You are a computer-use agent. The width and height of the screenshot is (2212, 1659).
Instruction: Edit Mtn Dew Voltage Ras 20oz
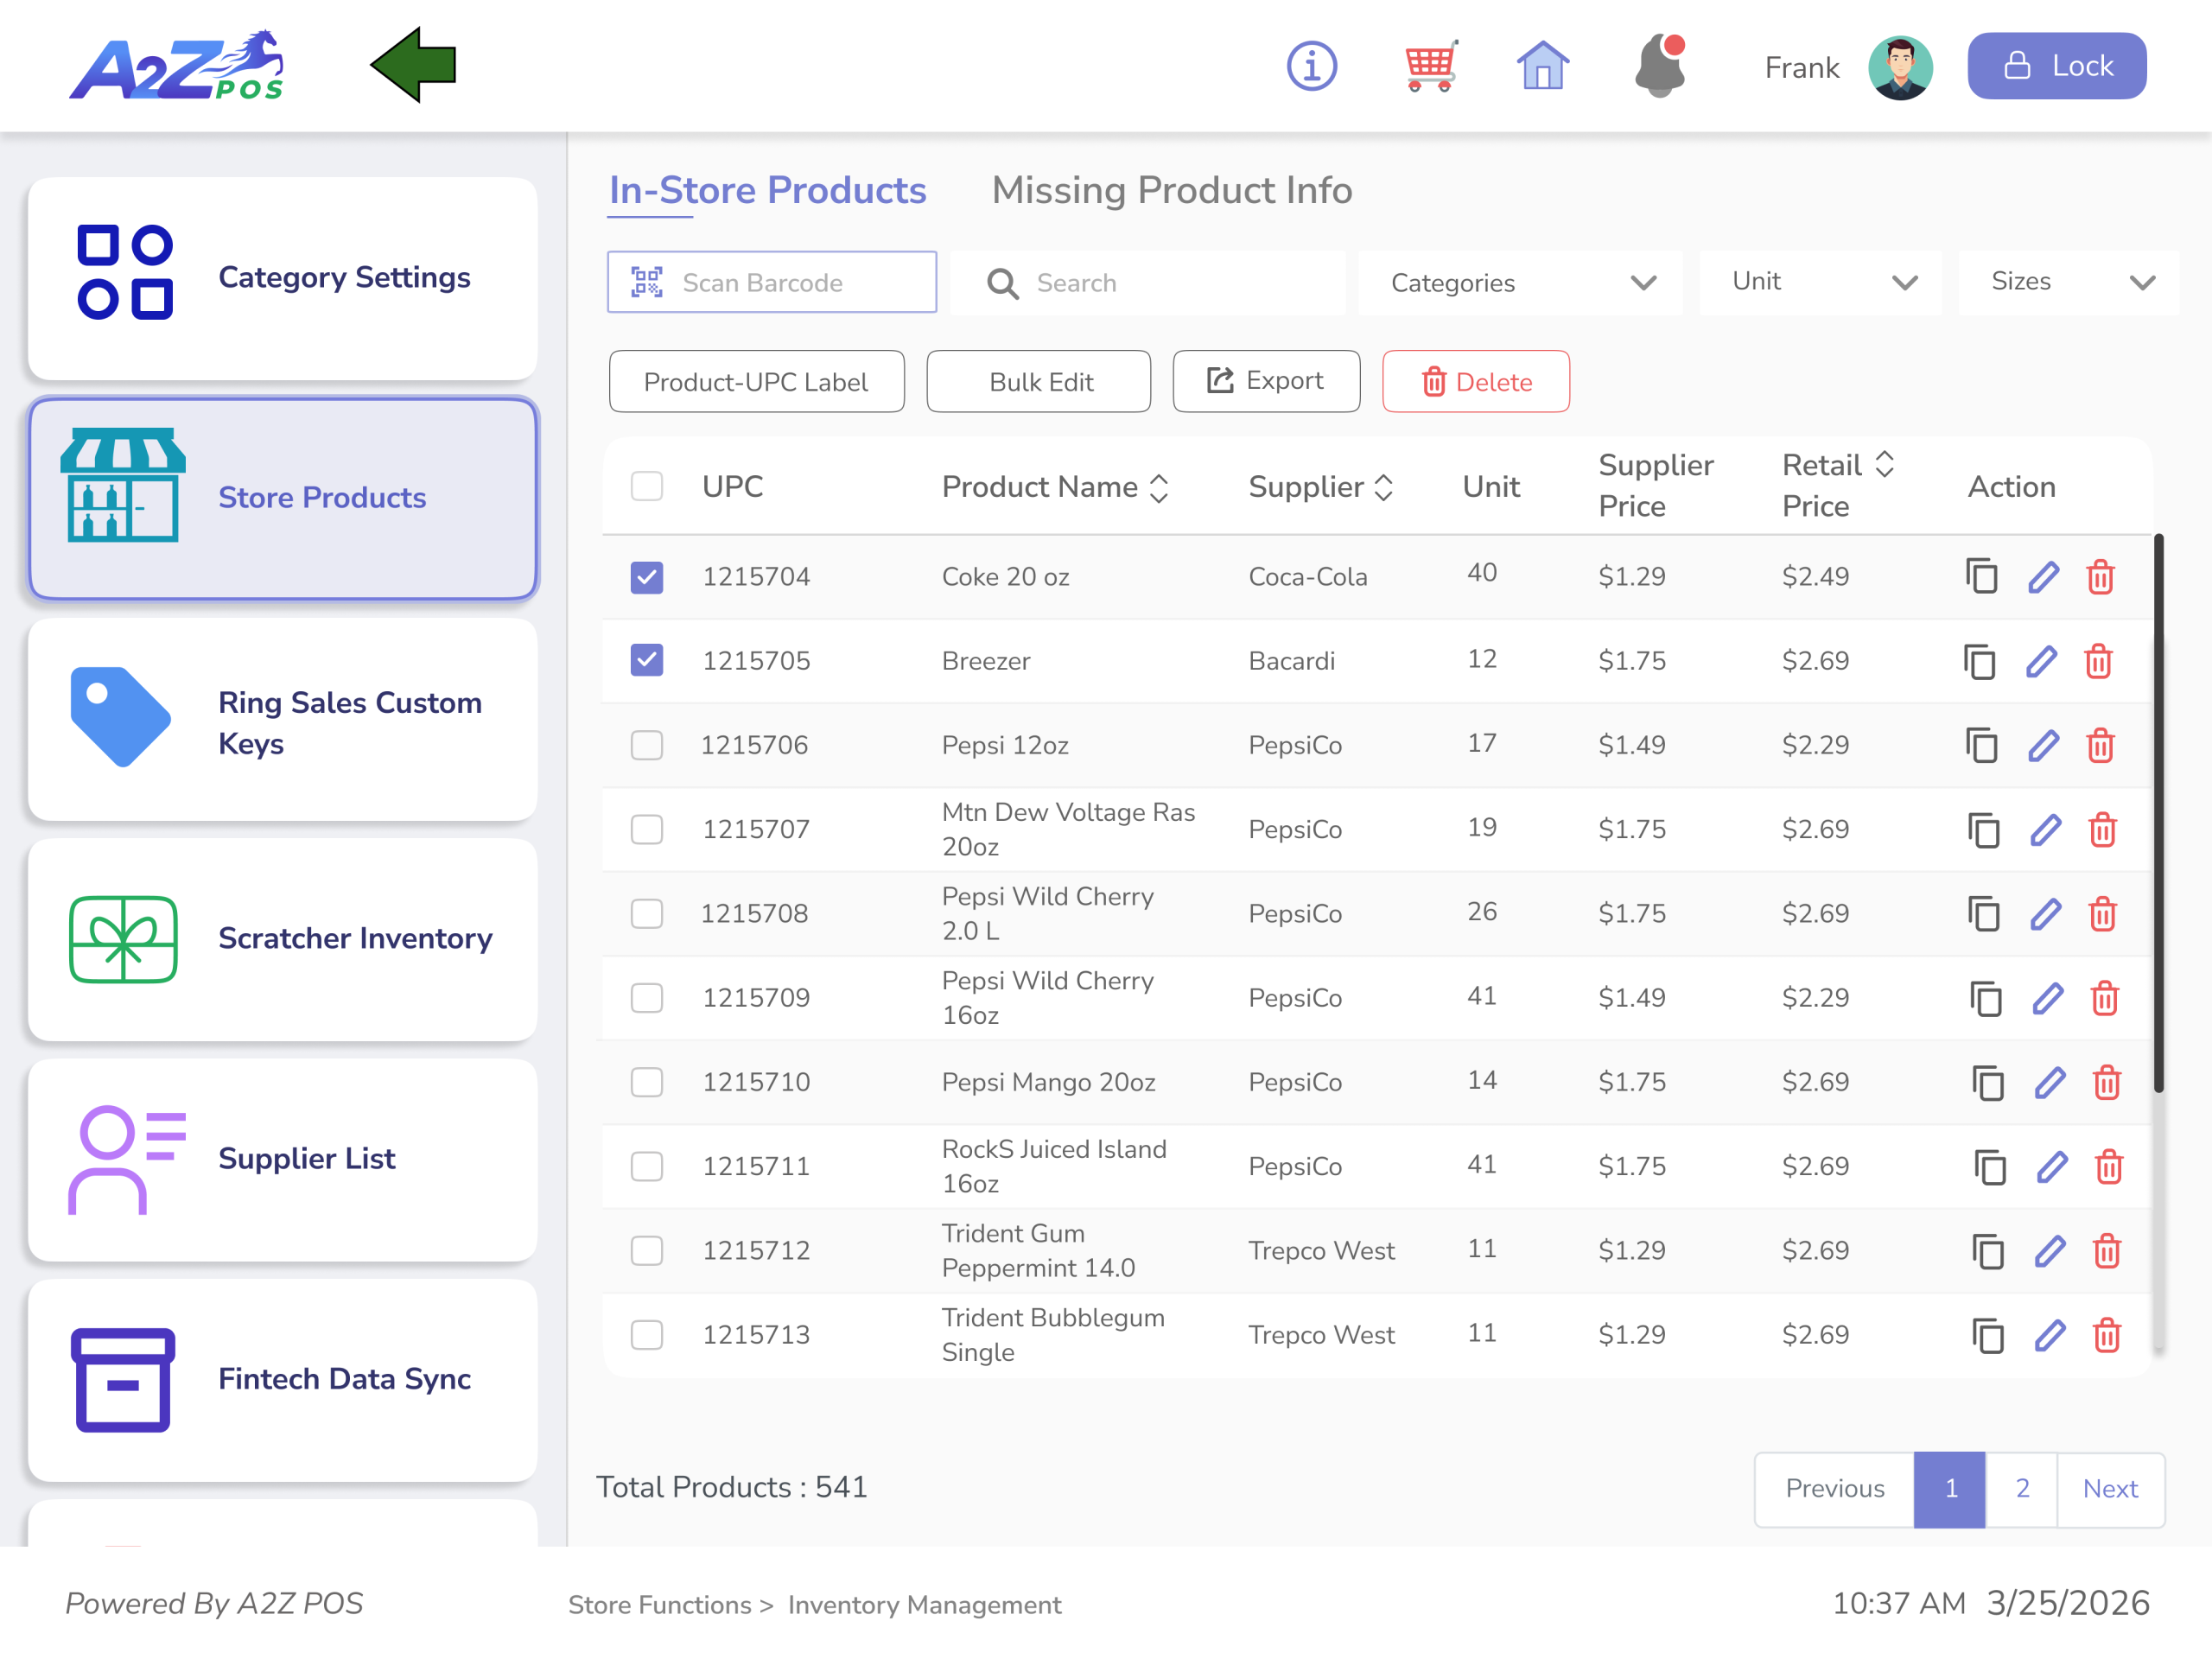[x=2045, y=829]
